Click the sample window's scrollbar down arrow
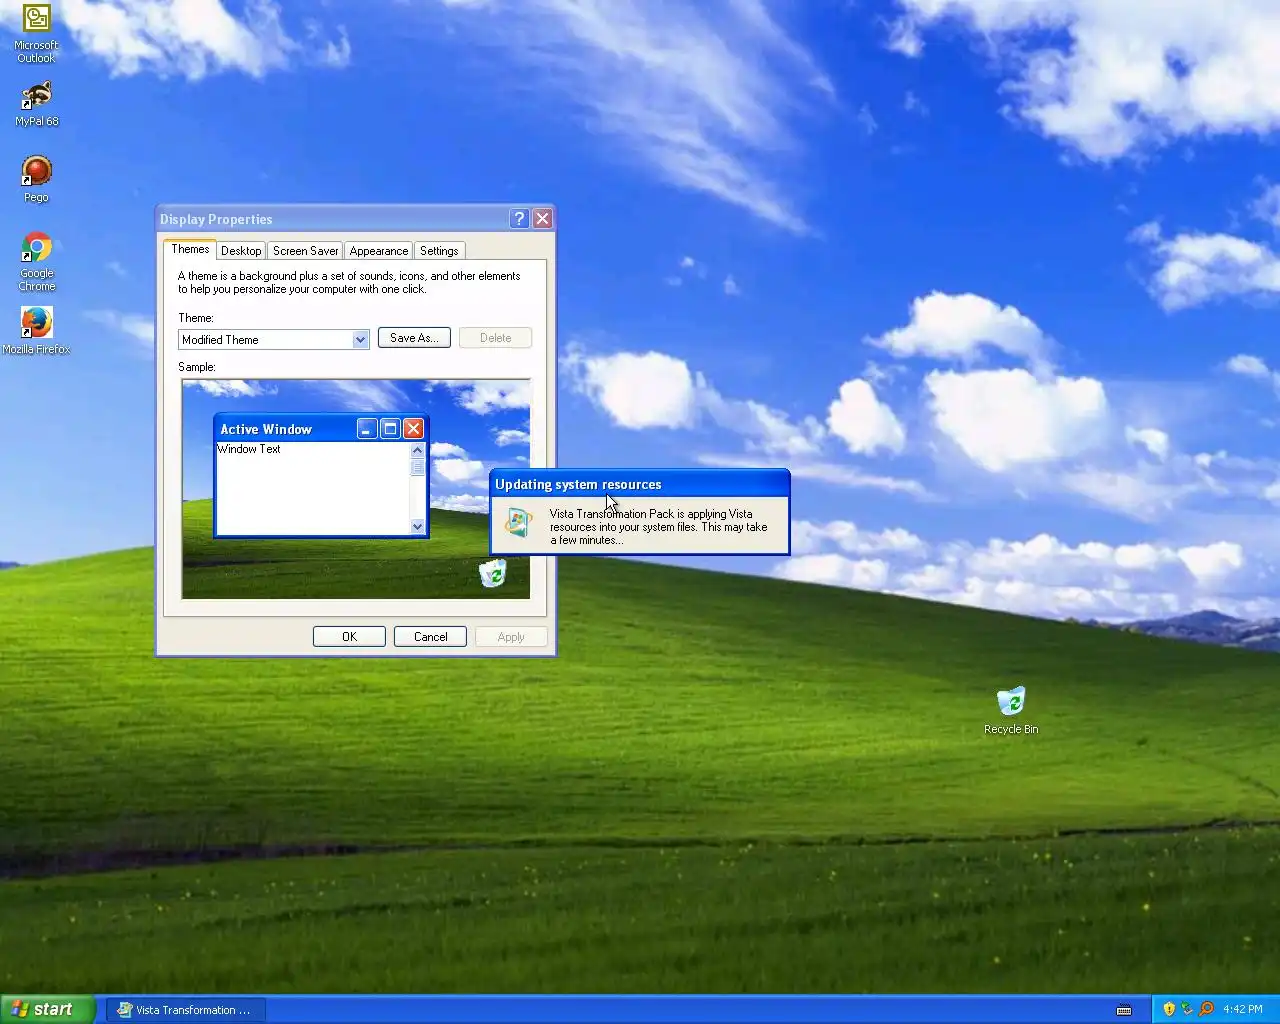The image size is (1280, 1024). [x=418, y=526]
